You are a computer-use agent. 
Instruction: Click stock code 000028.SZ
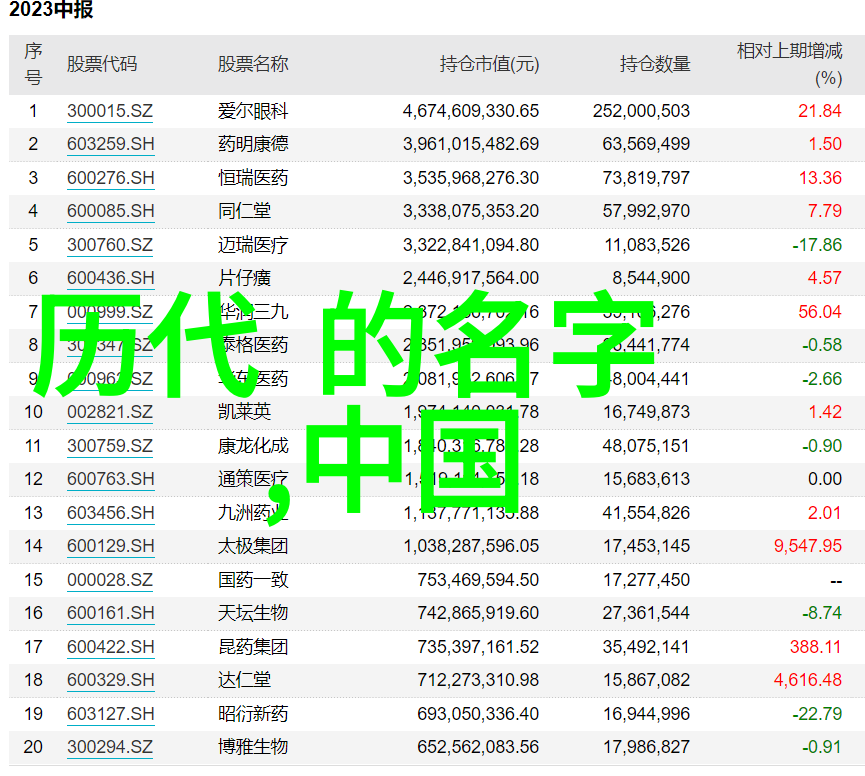point(110,580)
